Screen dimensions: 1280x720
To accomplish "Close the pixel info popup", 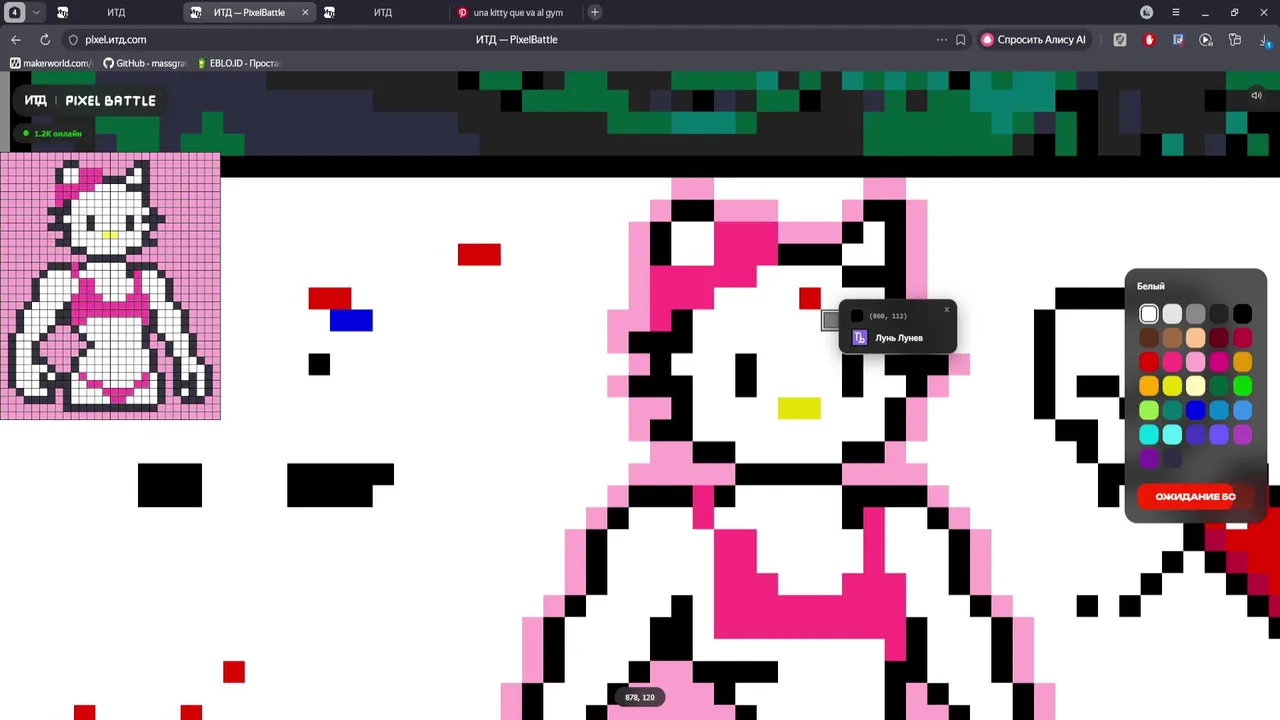I will [x=946, y=309].
